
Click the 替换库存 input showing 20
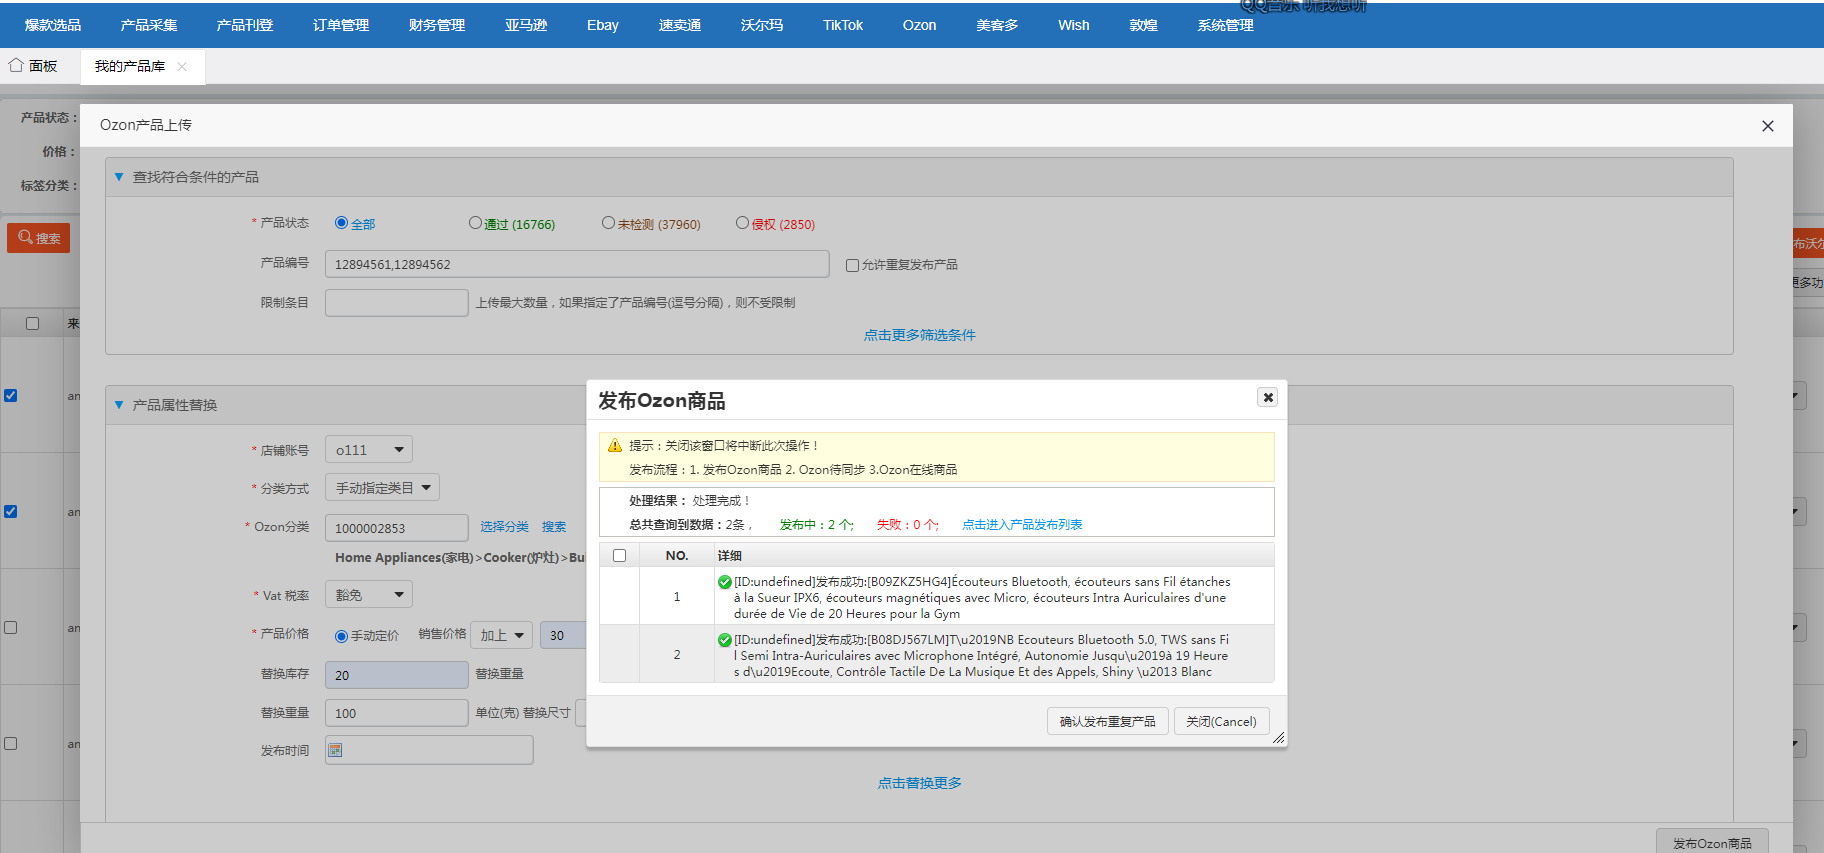coord(396,675)
